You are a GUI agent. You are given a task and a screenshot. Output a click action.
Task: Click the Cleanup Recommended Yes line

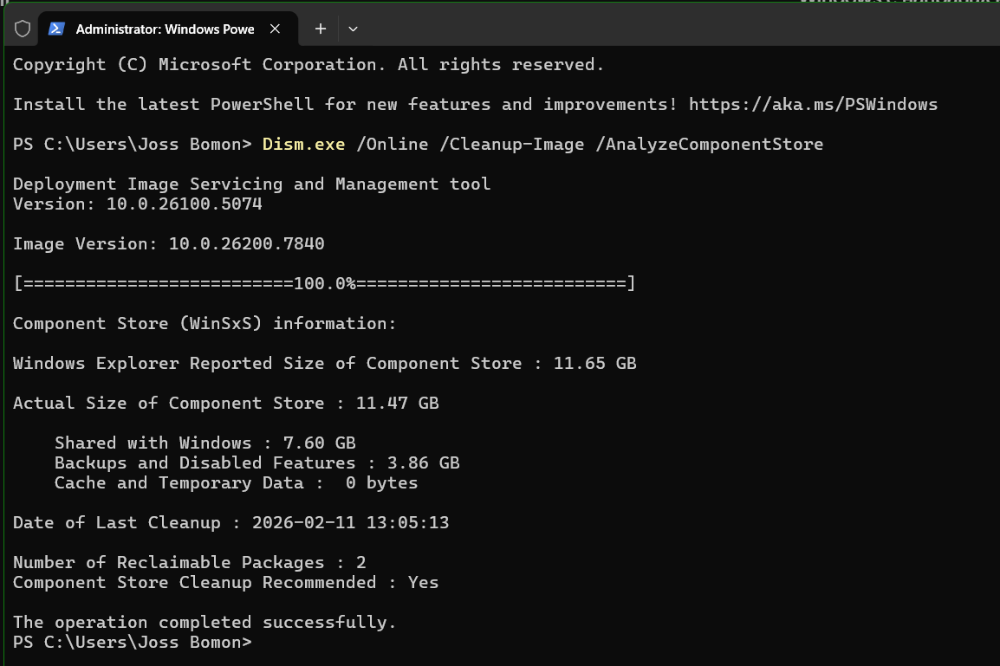[x=226, y=582]
